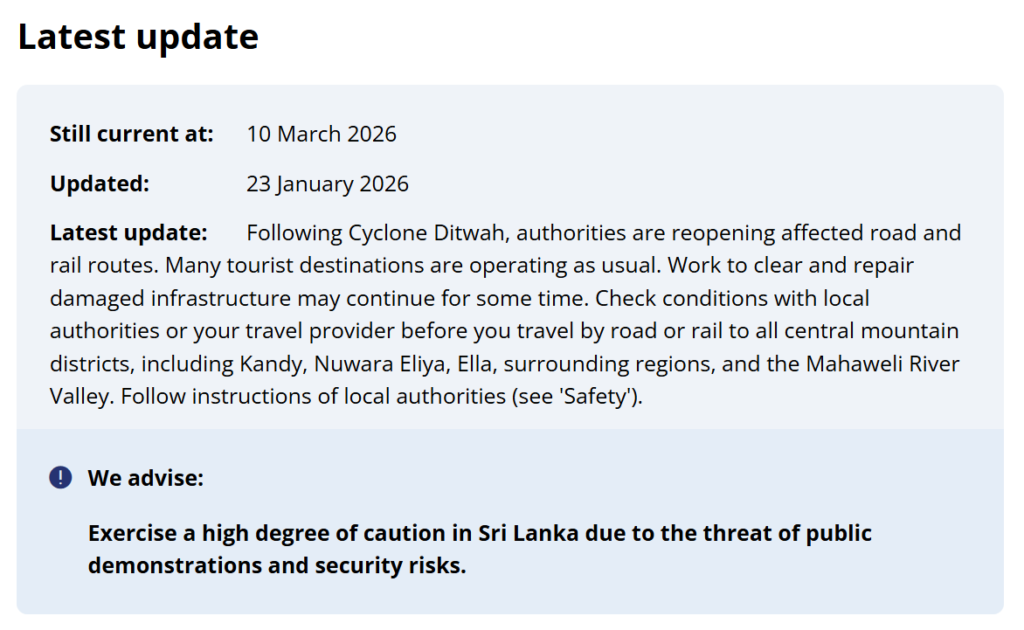The height and width of the screenshot is (630, 1024).
Task: Click 'demonstrations and security risks.' advice line
Action: click(x=277, y=565)
